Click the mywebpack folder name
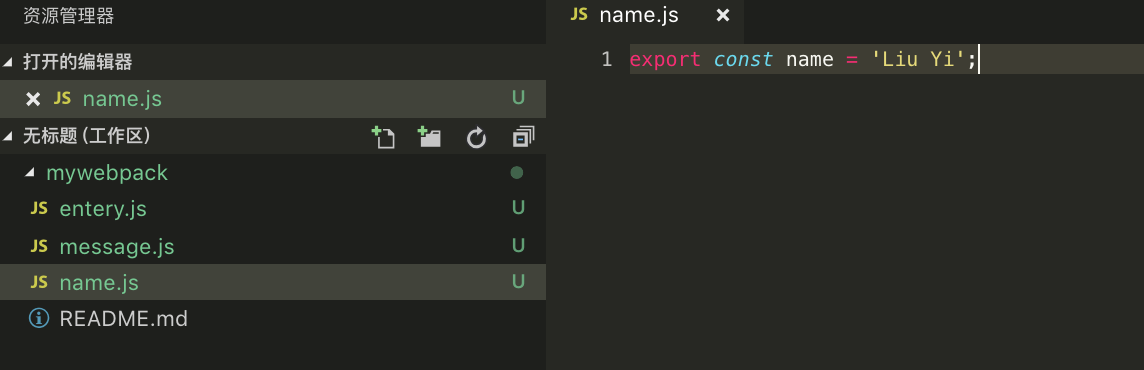This screenshot has height=370, width=1144. tap(107, 173)
